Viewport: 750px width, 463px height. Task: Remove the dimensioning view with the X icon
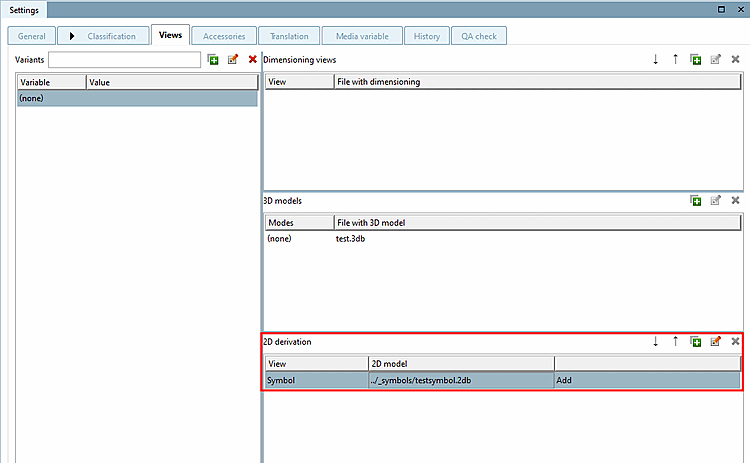[736, 59]
